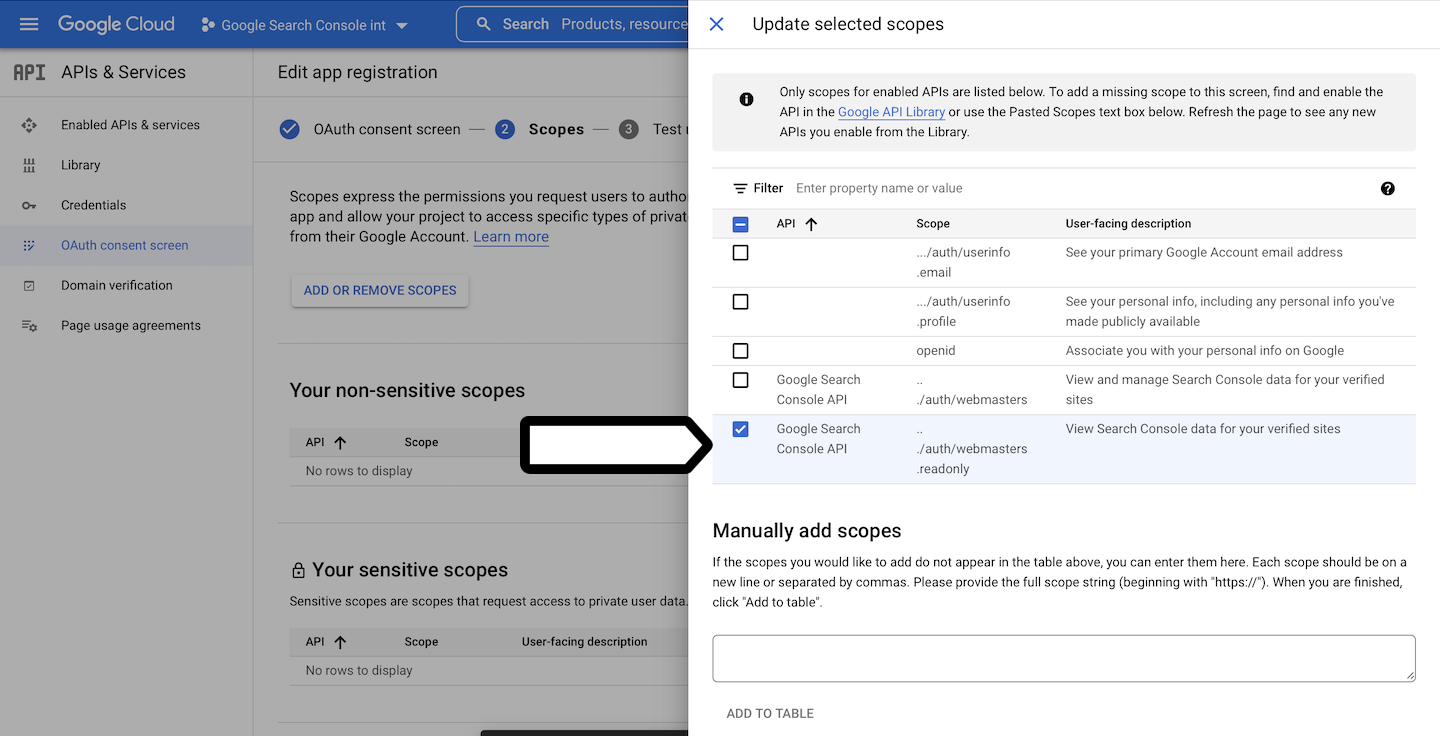This screenshot has height=736, width=1440.
Task: Click the Google Cloud logo
Action: click(116, 24)
